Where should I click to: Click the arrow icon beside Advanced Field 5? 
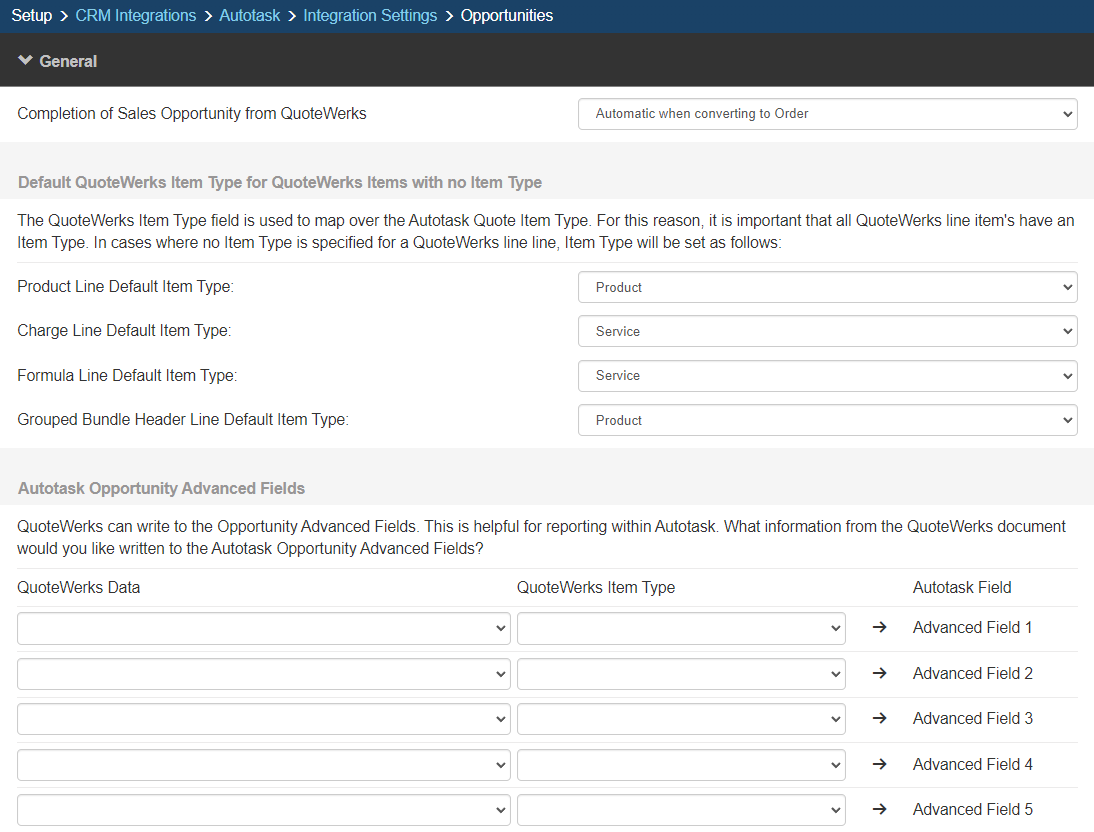pos(880,810)
